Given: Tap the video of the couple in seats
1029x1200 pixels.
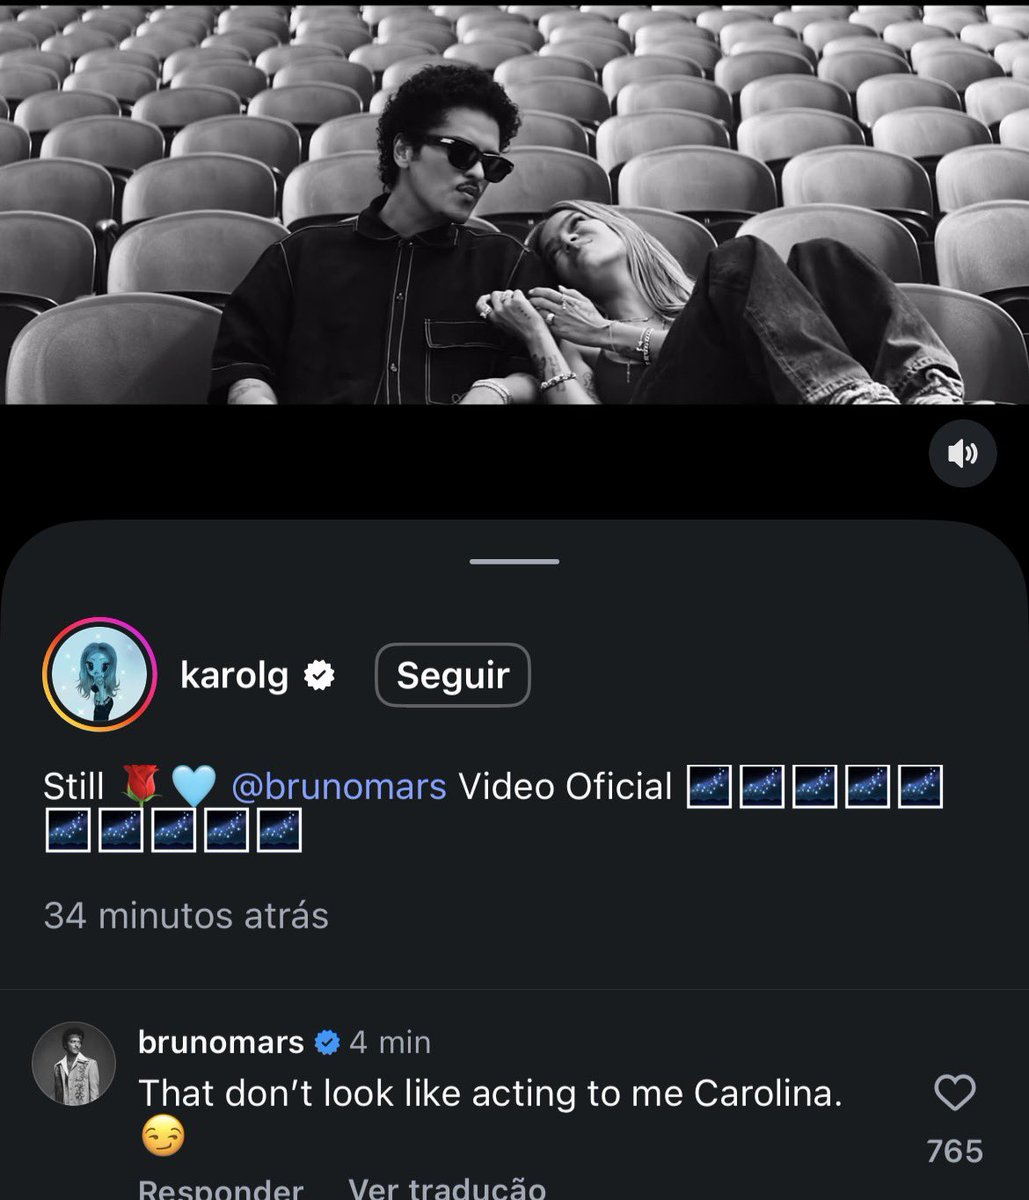Looking at the screenshot, I should click(x=514, y=202).
